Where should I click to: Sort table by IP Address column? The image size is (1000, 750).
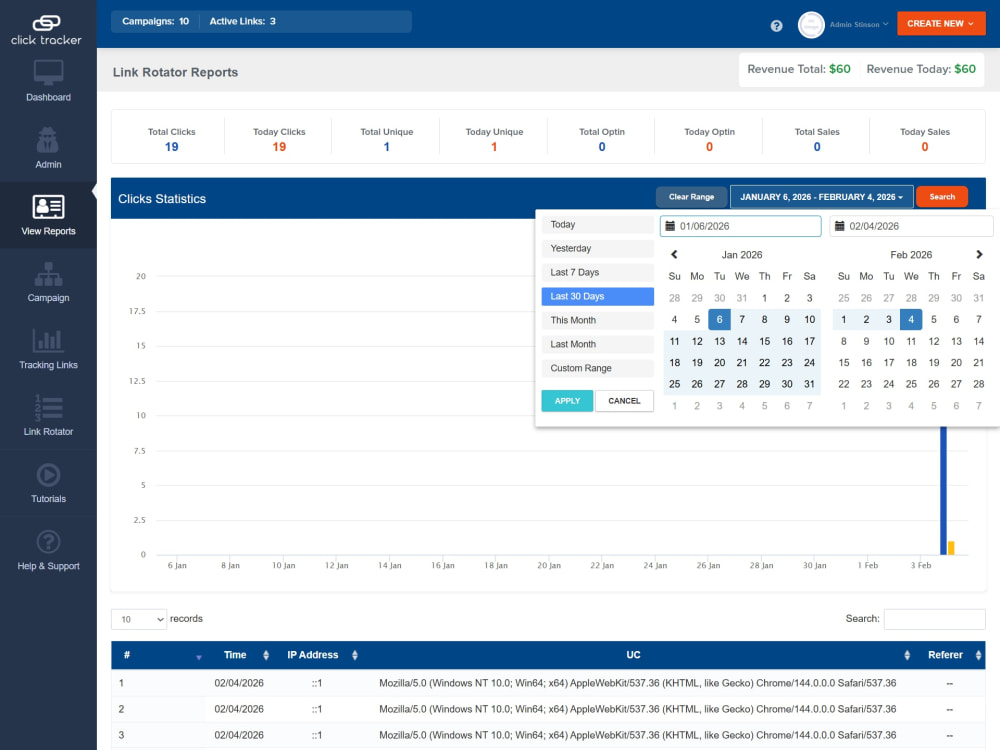(355, 655)
